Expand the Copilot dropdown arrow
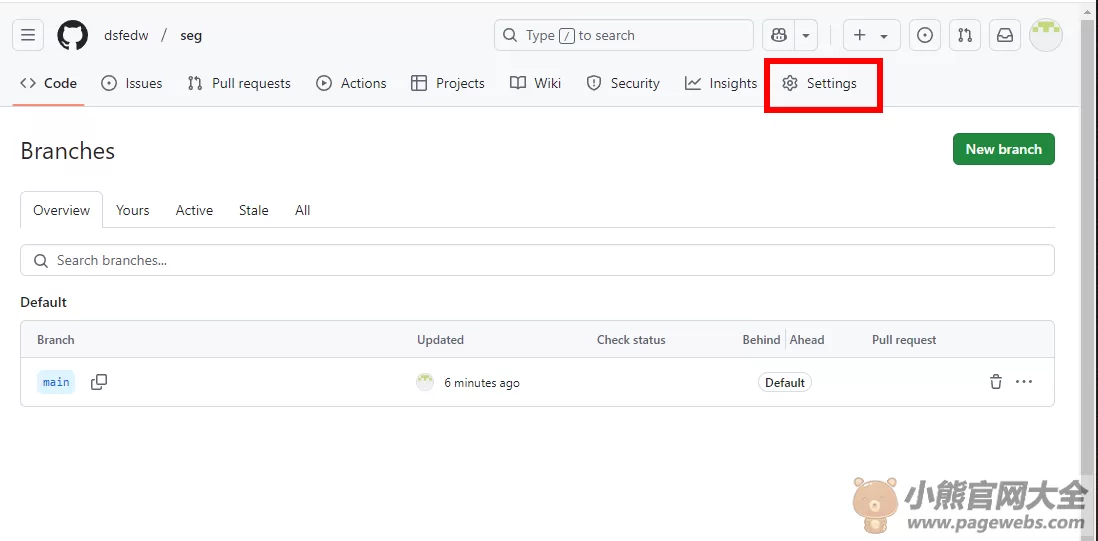Screen dimensions: 1098x541 click(806, 35)
